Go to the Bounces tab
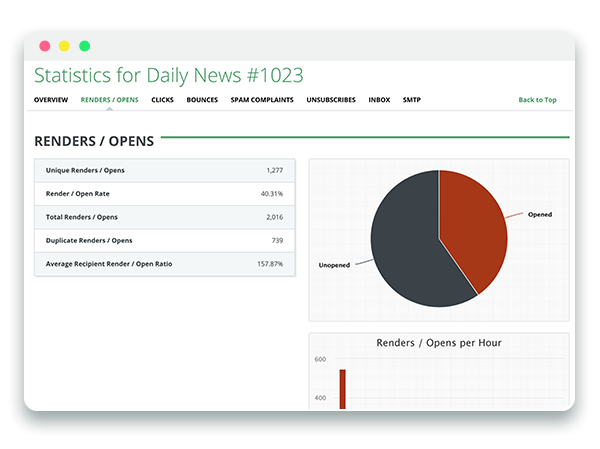The width and height of the screenshot is (600, 449). [201, 100]
